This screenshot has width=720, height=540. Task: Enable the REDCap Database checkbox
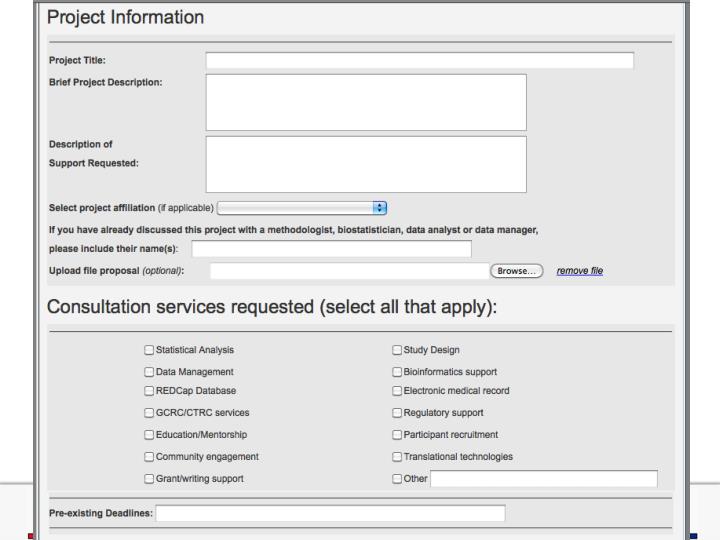pos(149,391)
